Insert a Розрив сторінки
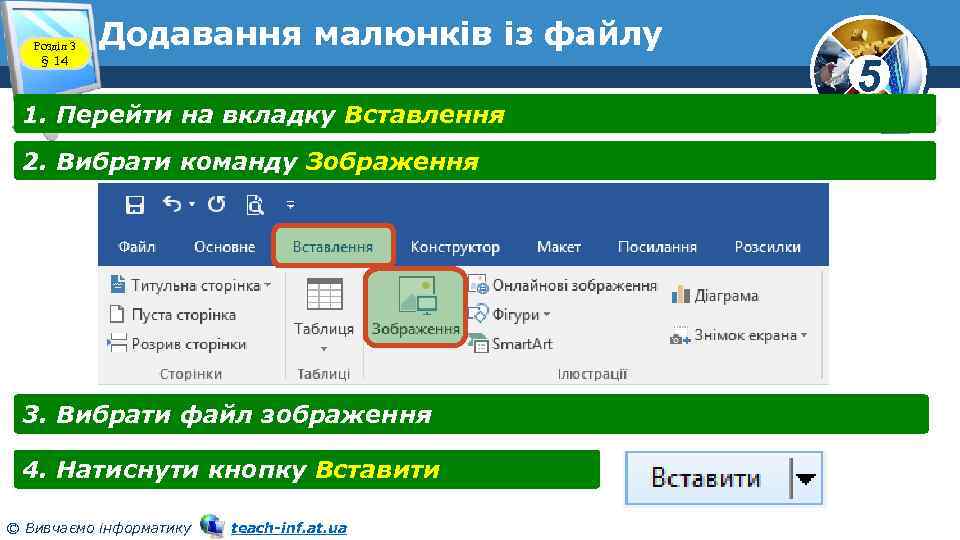Screen dimensions: 960x540 tap(177, 344)
